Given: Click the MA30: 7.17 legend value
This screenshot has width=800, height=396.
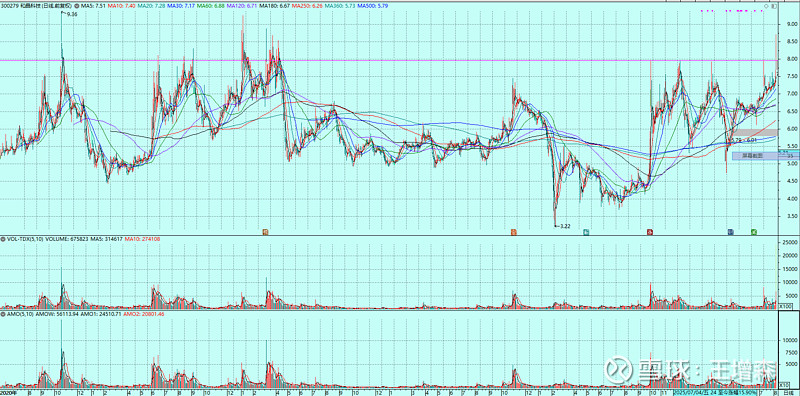Looking at the screenshot, I should pyautogui.click(x=181, y=6).
